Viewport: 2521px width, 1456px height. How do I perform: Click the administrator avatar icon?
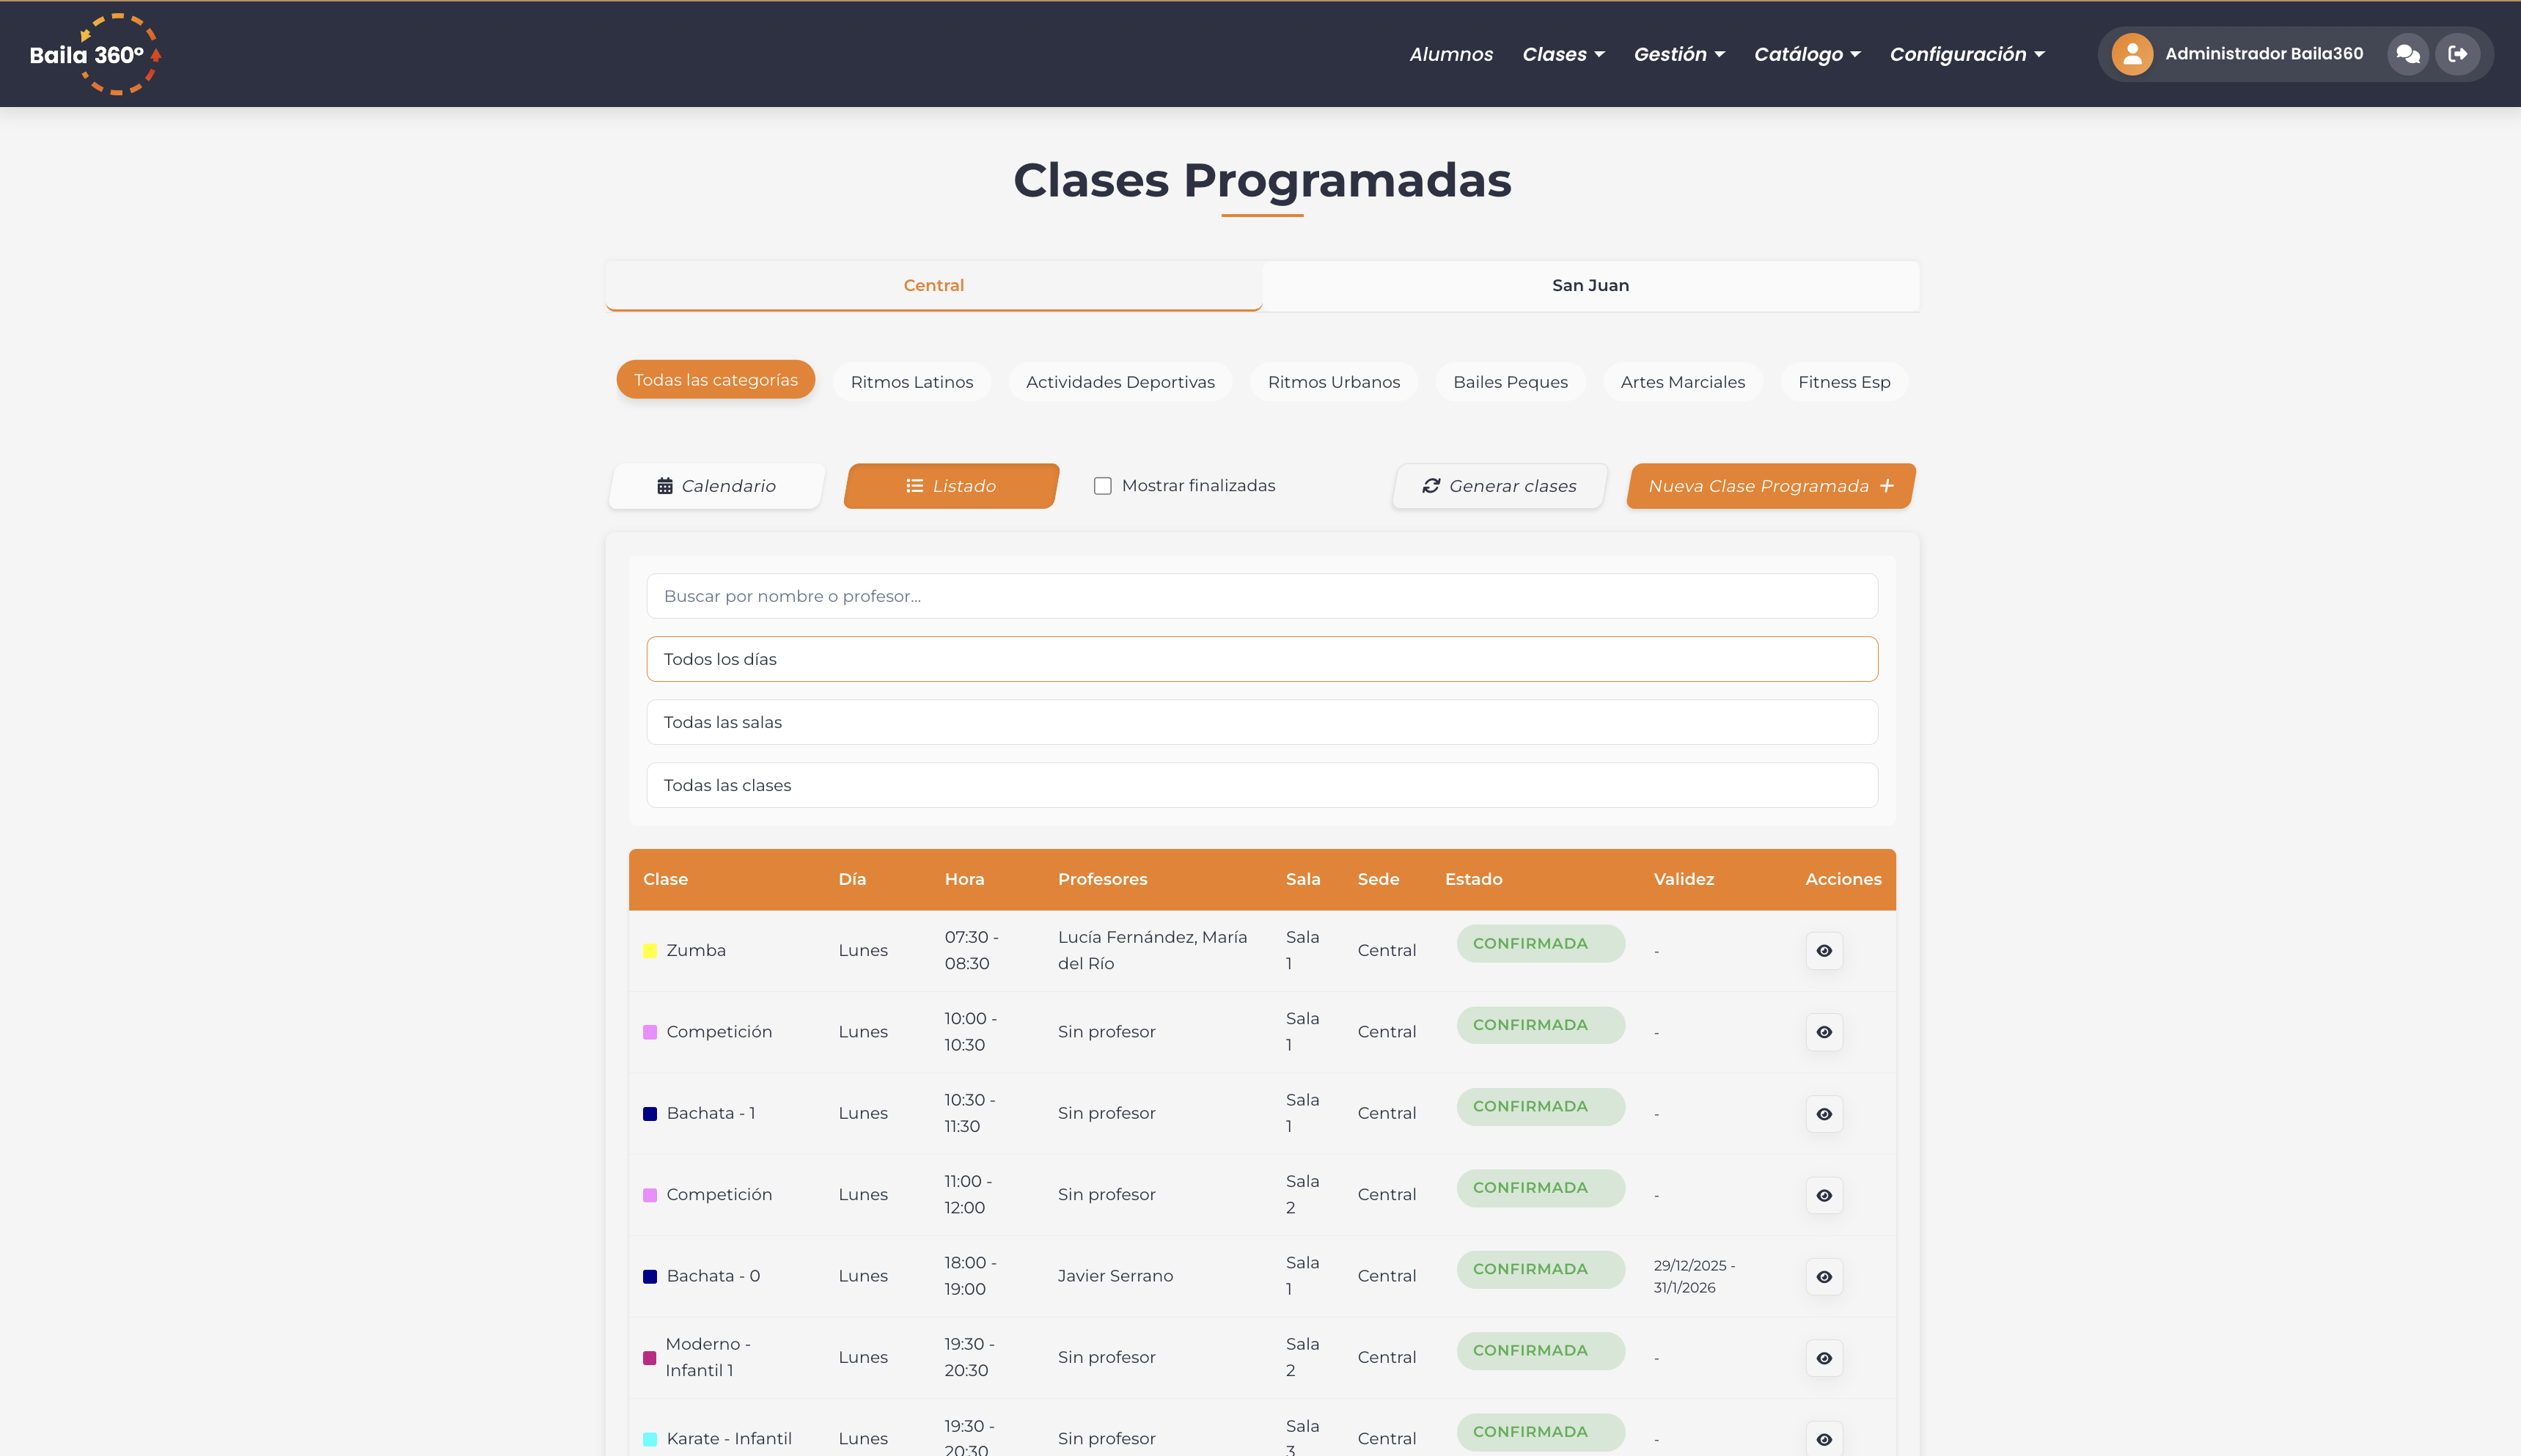2131,53
